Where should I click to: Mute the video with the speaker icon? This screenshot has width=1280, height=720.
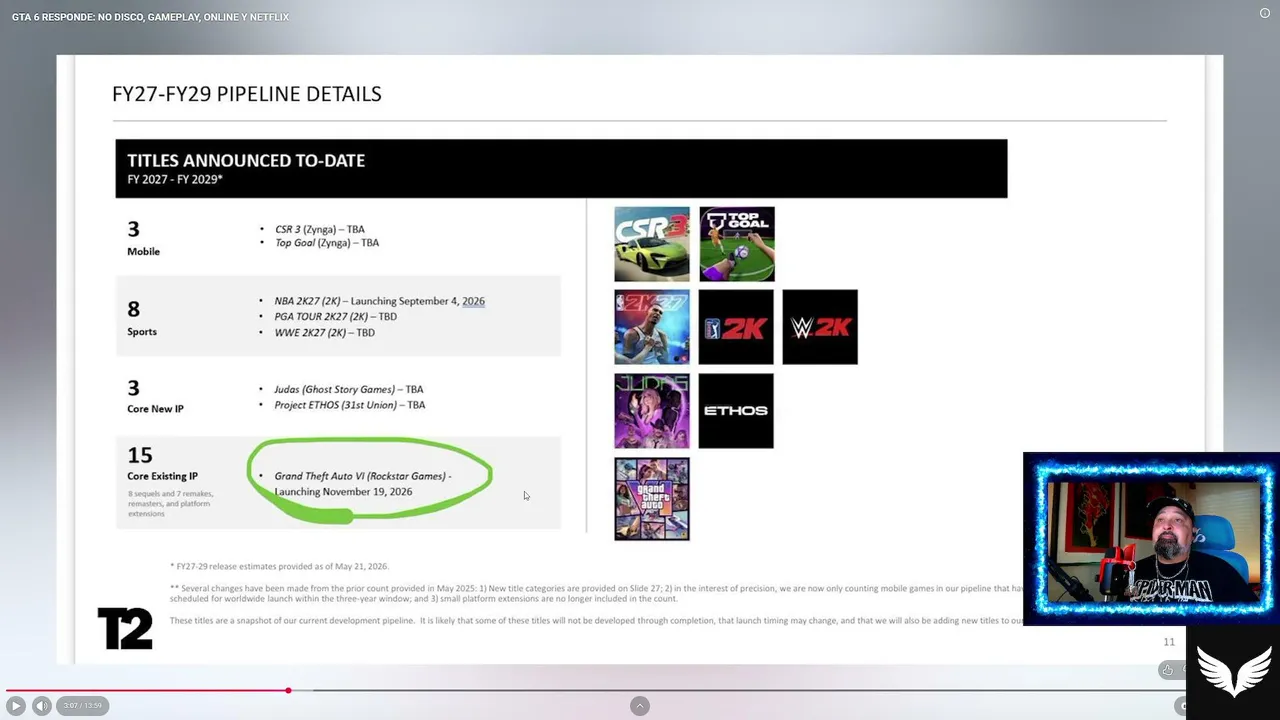(41, 706)
